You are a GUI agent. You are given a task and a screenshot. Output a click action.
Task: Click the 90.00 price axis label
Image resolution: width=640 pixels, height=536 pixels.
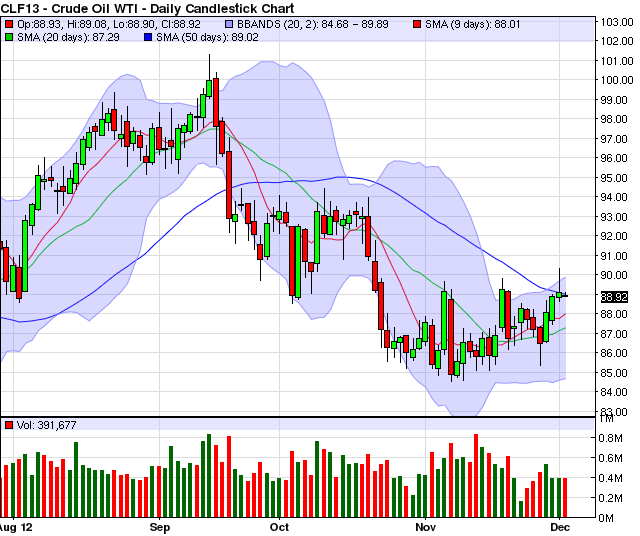(x=613, y=275)
